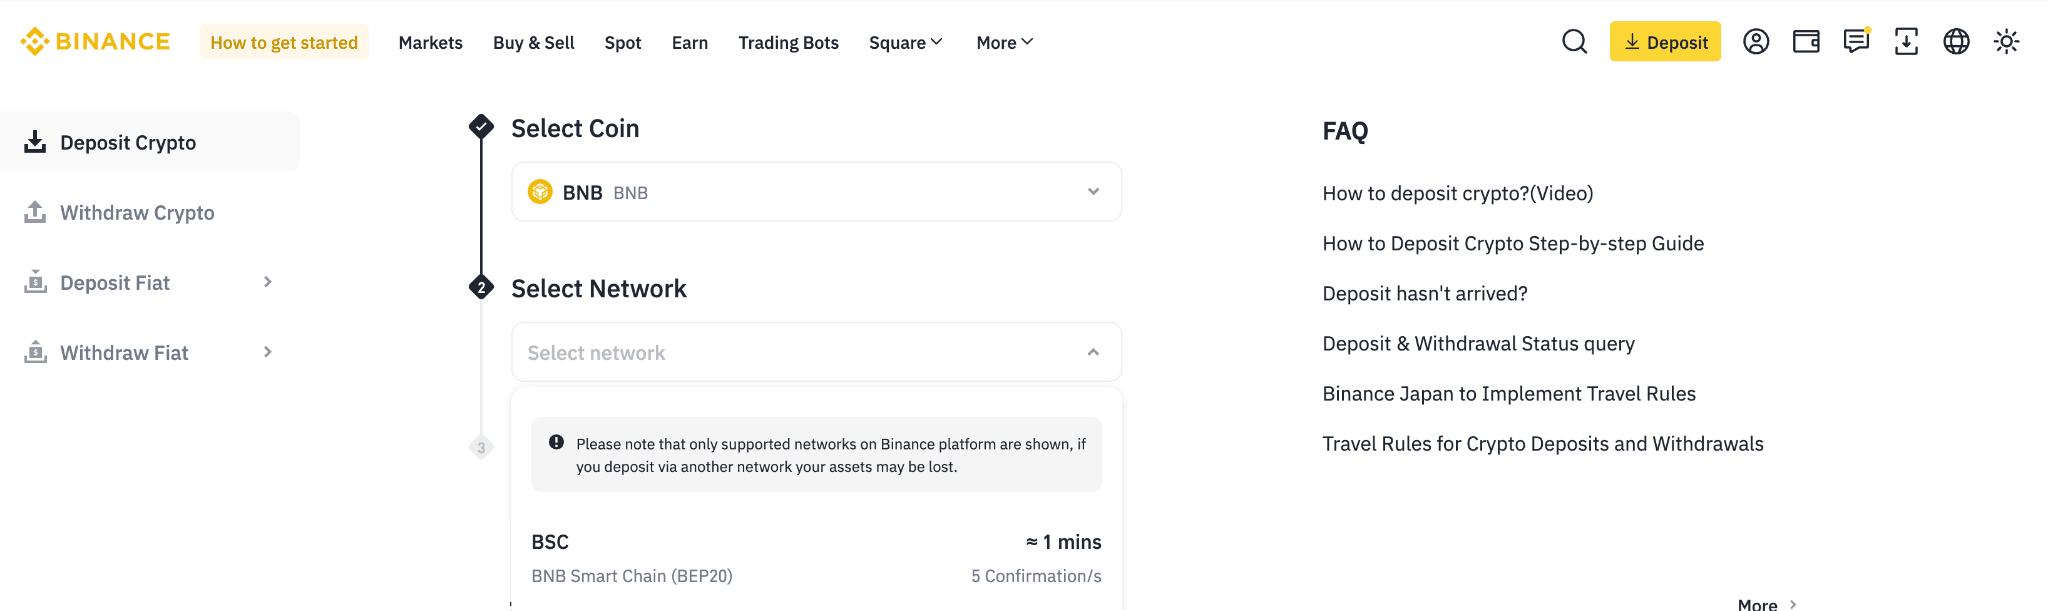Click the search magnifier icon

tap(1574, 42)
